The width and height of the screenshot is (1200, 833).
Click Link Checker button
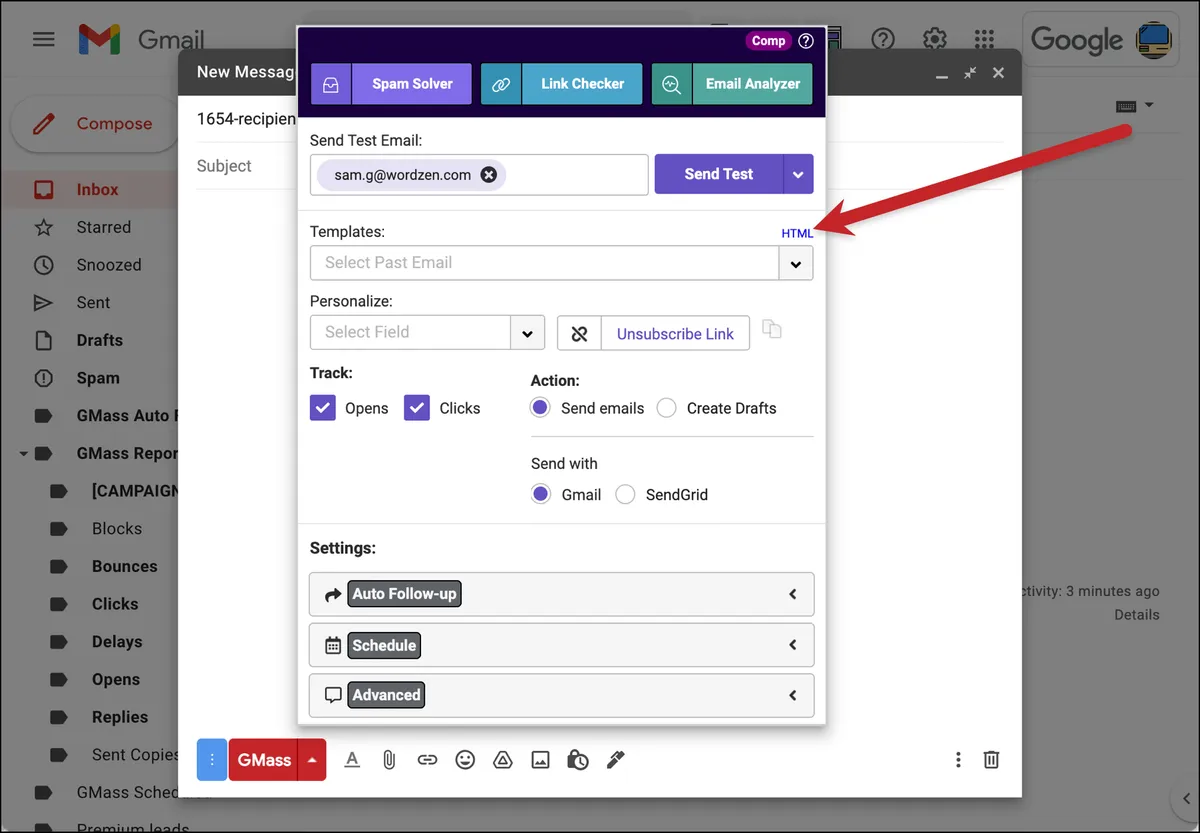pyautogui.click(x=561, y=84)
